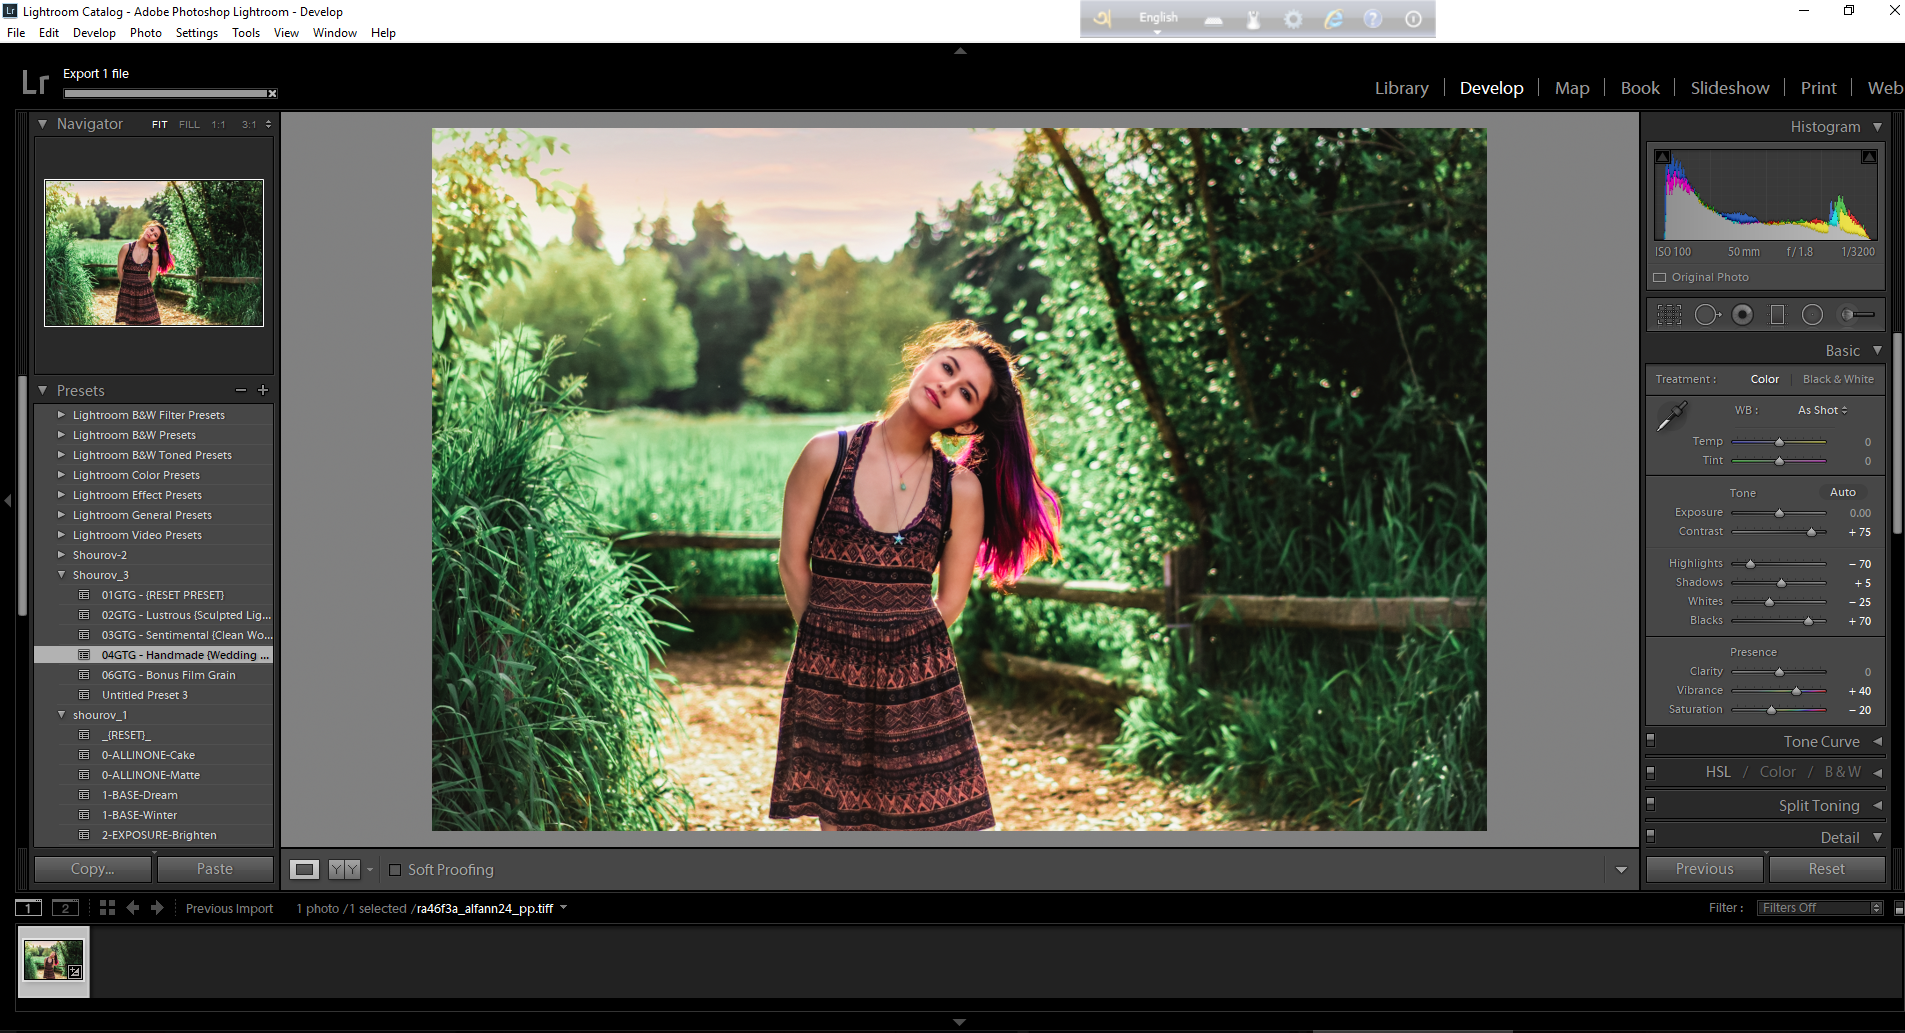
Task: Expand the Tone Curve panel
Action: coord(1877,741)
